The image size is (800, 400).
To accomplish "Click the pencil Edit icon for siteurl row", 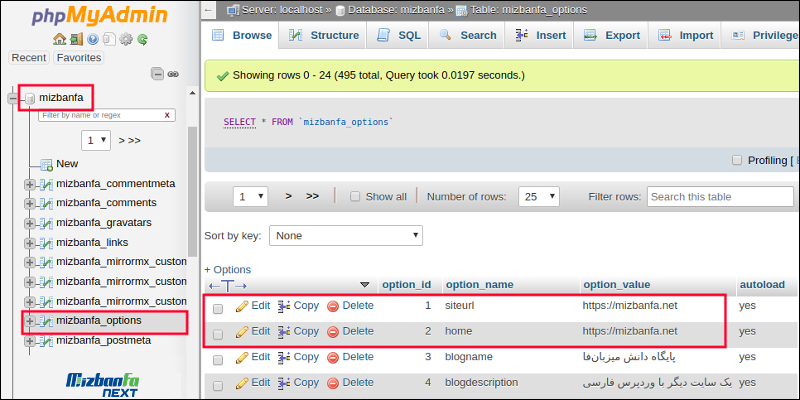I will (x=242, y=306).
